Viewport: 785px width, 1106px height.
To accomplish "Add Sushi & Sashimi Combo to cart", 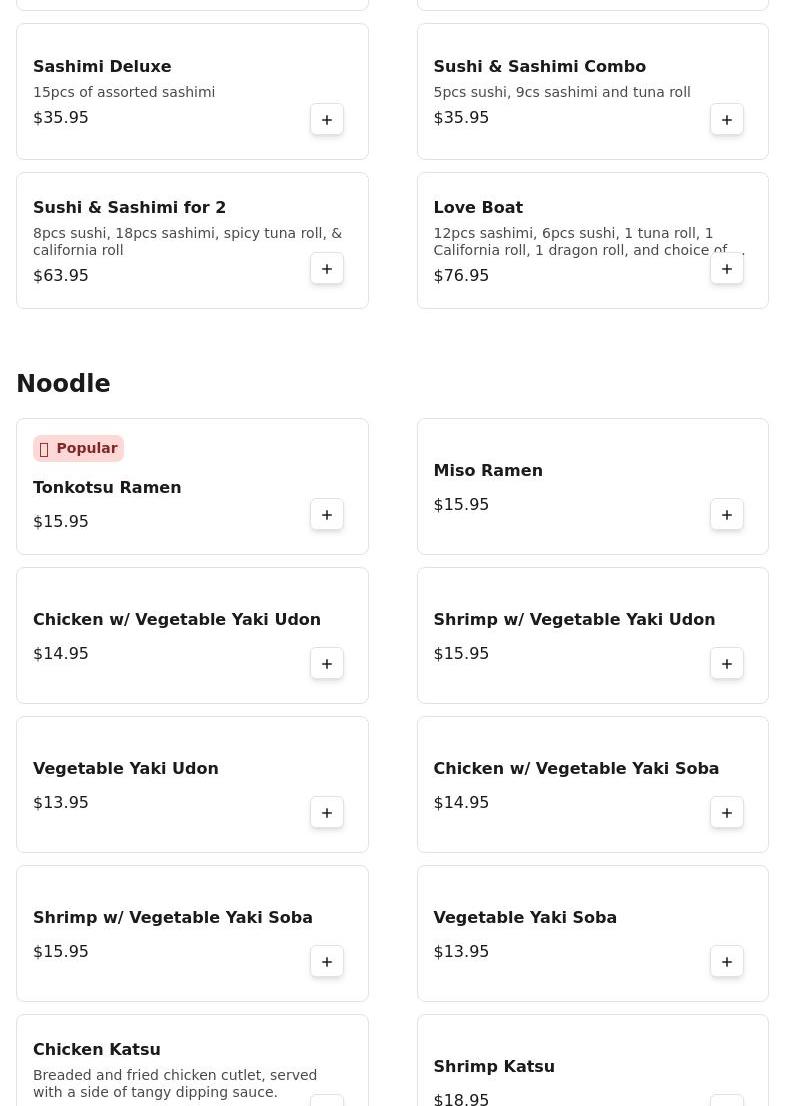I will [x=727, y=120].
